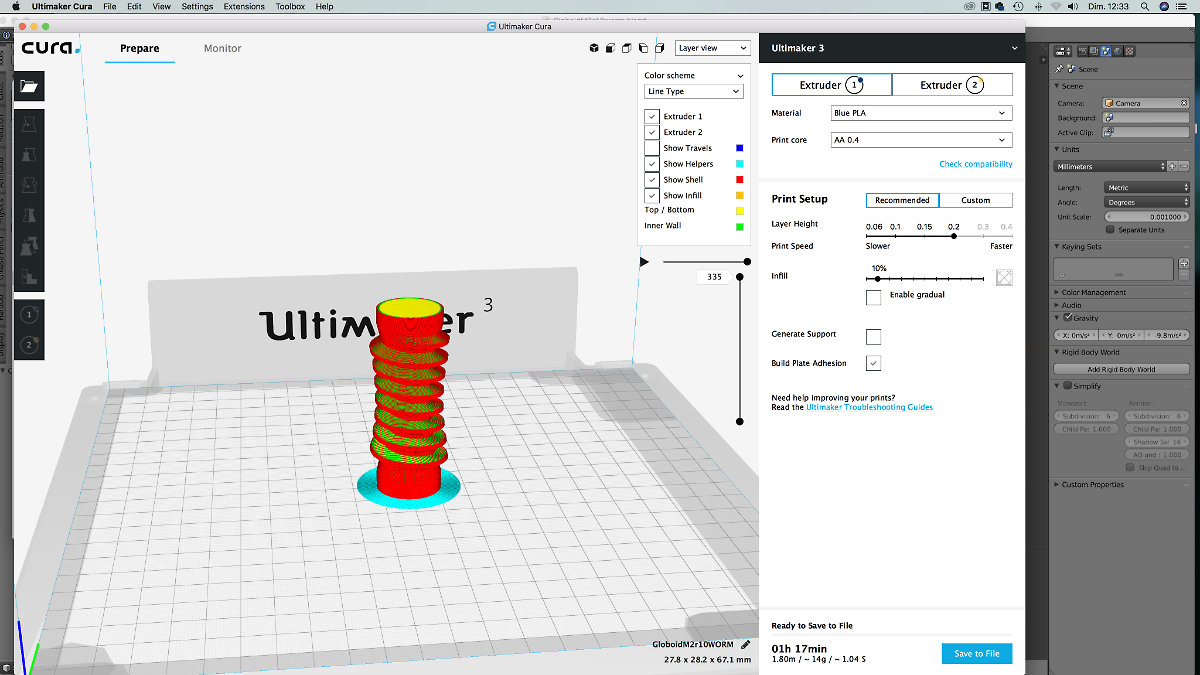Select the Per Model Settings tool
Viewport: 1200px width, 675px height.
[29, 246]
